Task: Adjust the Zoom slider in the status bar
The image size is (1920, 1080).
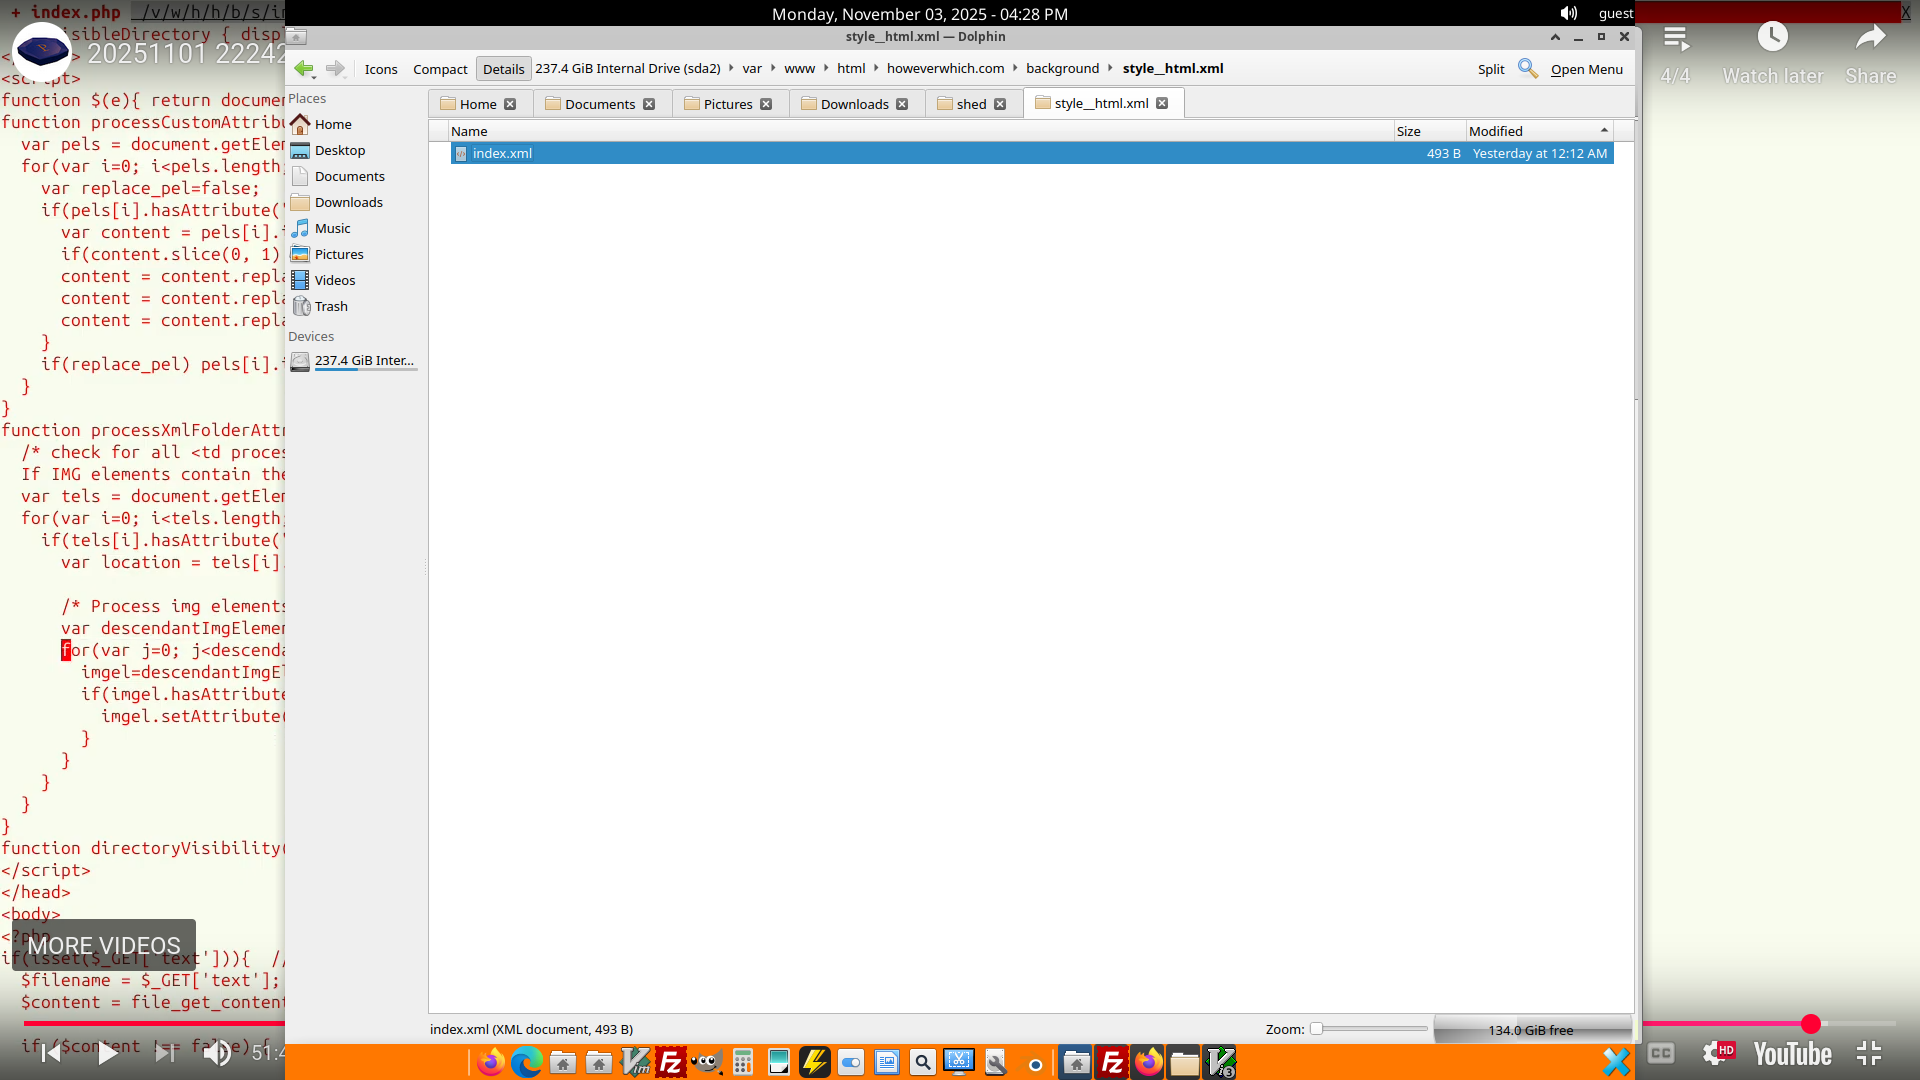Action: tap(1317, 1029)
